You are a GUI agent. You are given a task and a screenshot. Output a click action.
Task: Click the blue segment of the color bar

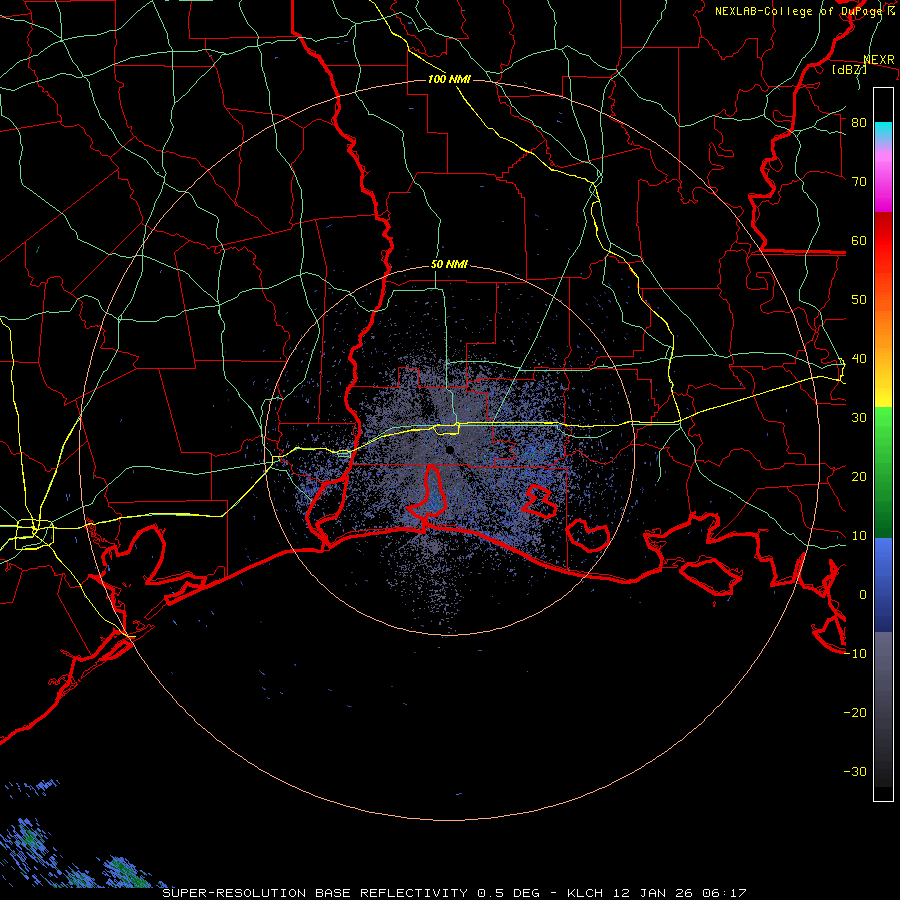tap(883, 584)
